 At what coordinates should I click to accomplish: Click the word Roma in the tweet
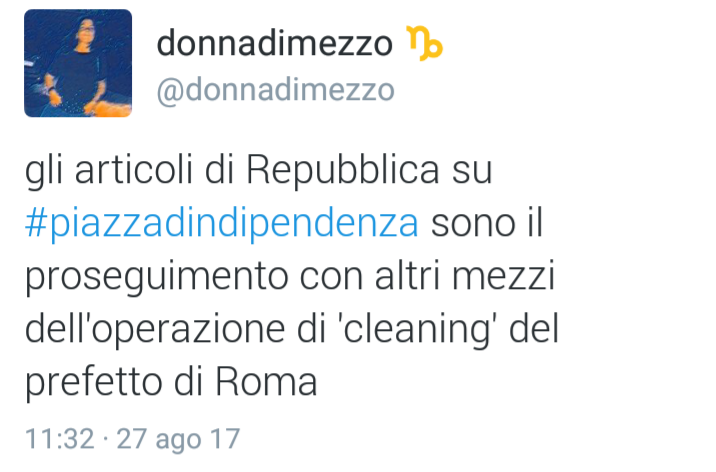point(266,381)
